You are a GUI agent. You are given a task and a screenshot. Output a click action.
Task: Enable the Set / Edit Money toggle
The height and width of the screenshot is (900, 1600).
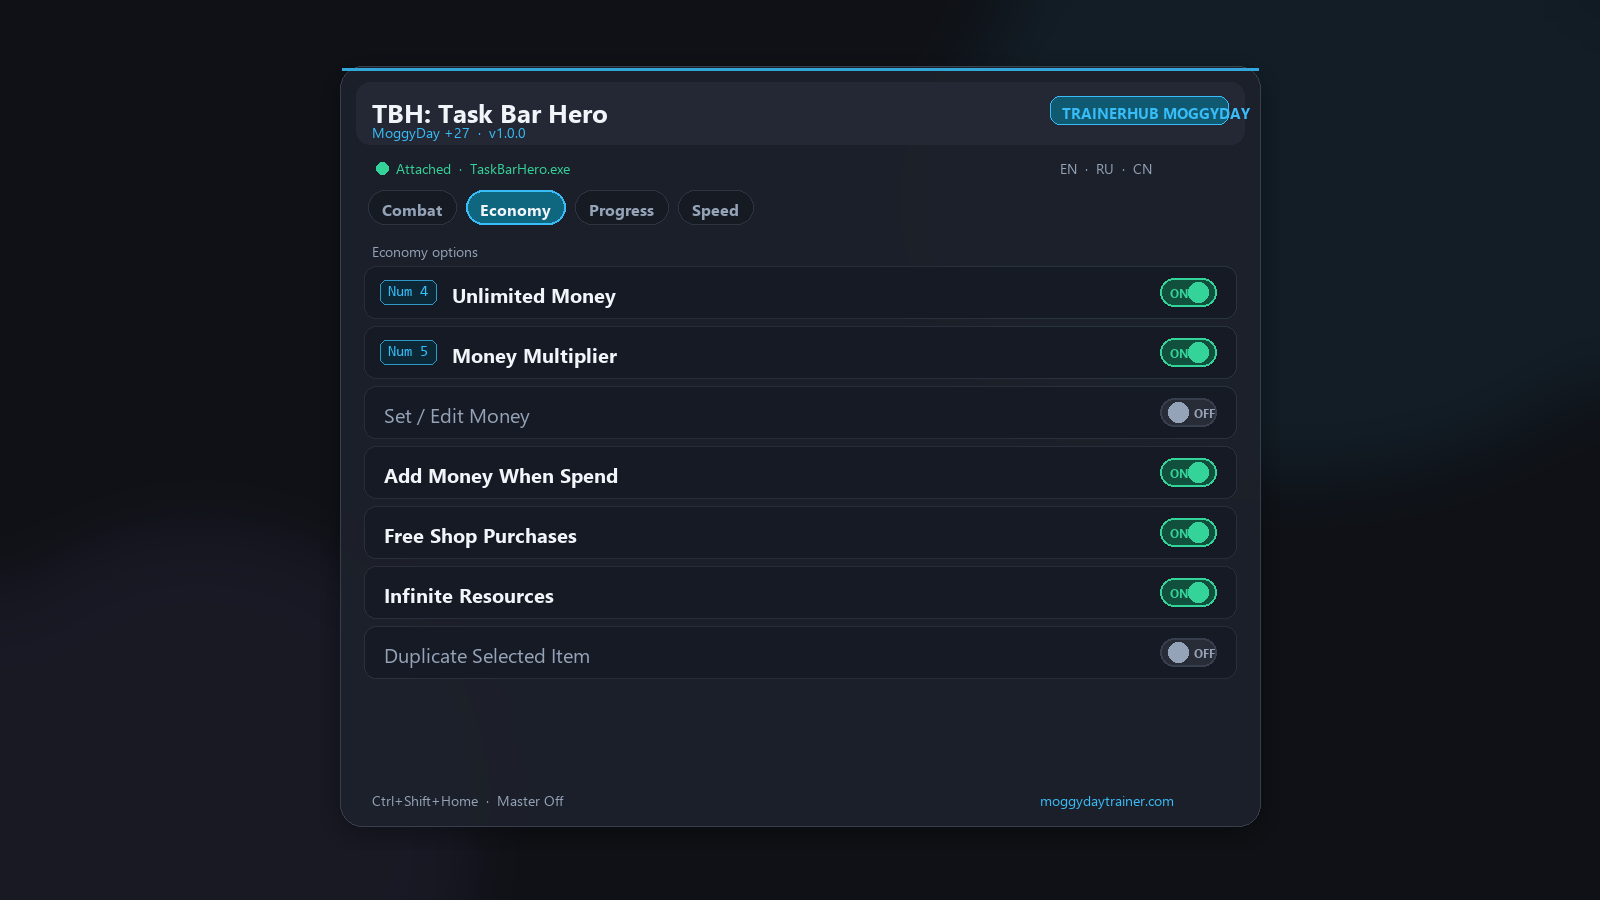(x=1188, y=413)
